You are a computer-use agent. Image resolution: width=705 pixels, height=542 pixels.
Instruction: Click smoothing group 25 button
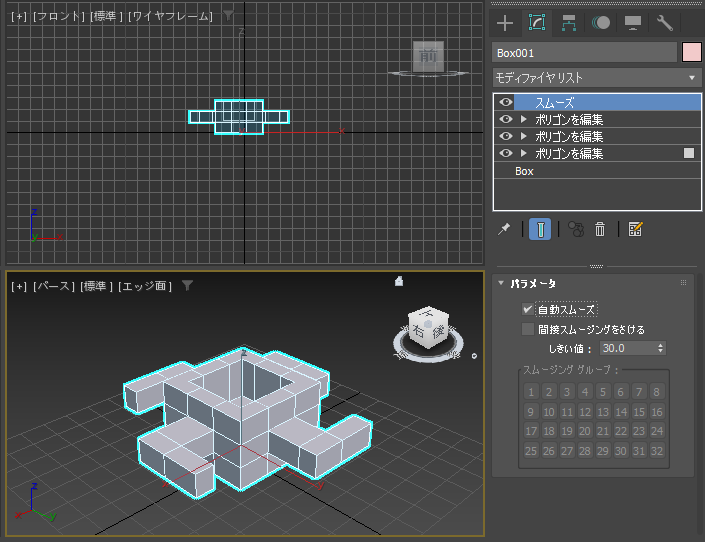[x=531, y=451]
